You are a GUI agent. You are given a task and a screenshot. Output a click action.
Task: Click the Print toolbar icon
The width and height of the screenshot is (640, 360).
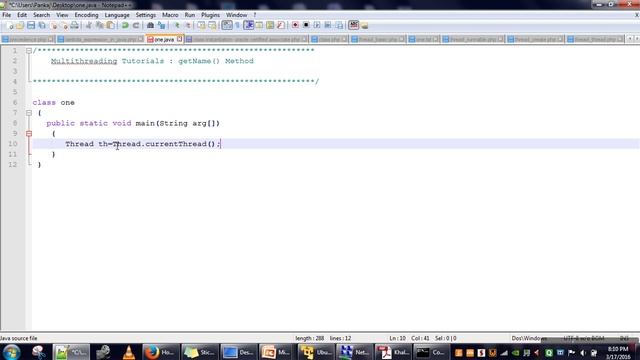tap(74, 25)
